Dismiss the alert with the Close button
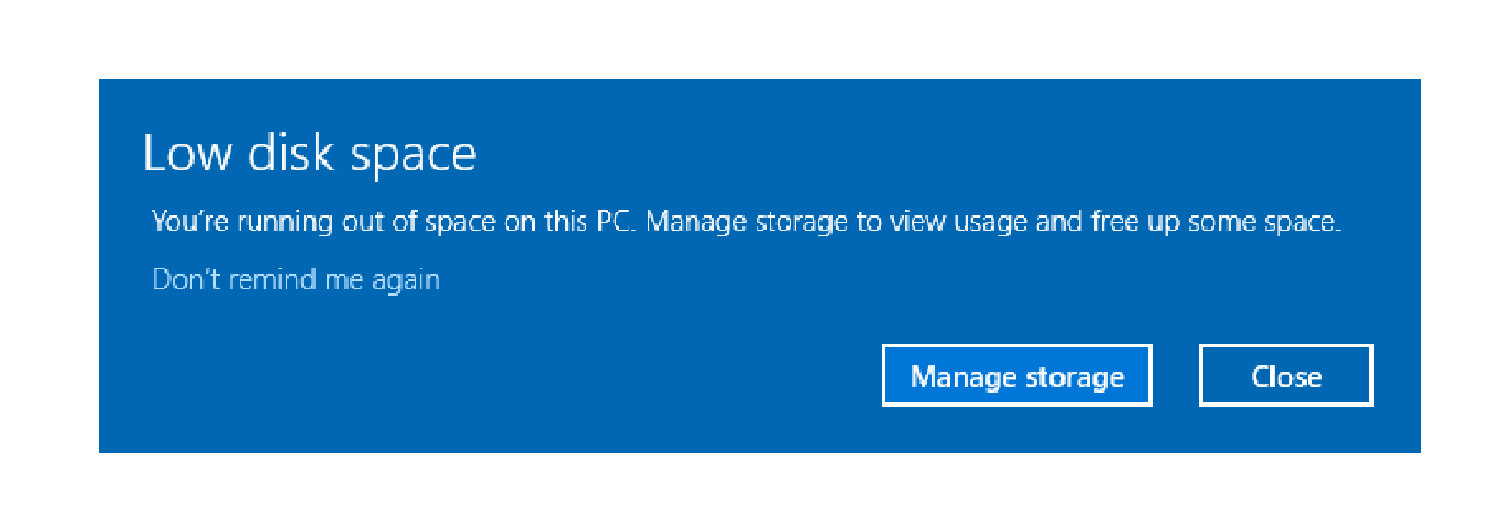 (x=1286, y=376)
